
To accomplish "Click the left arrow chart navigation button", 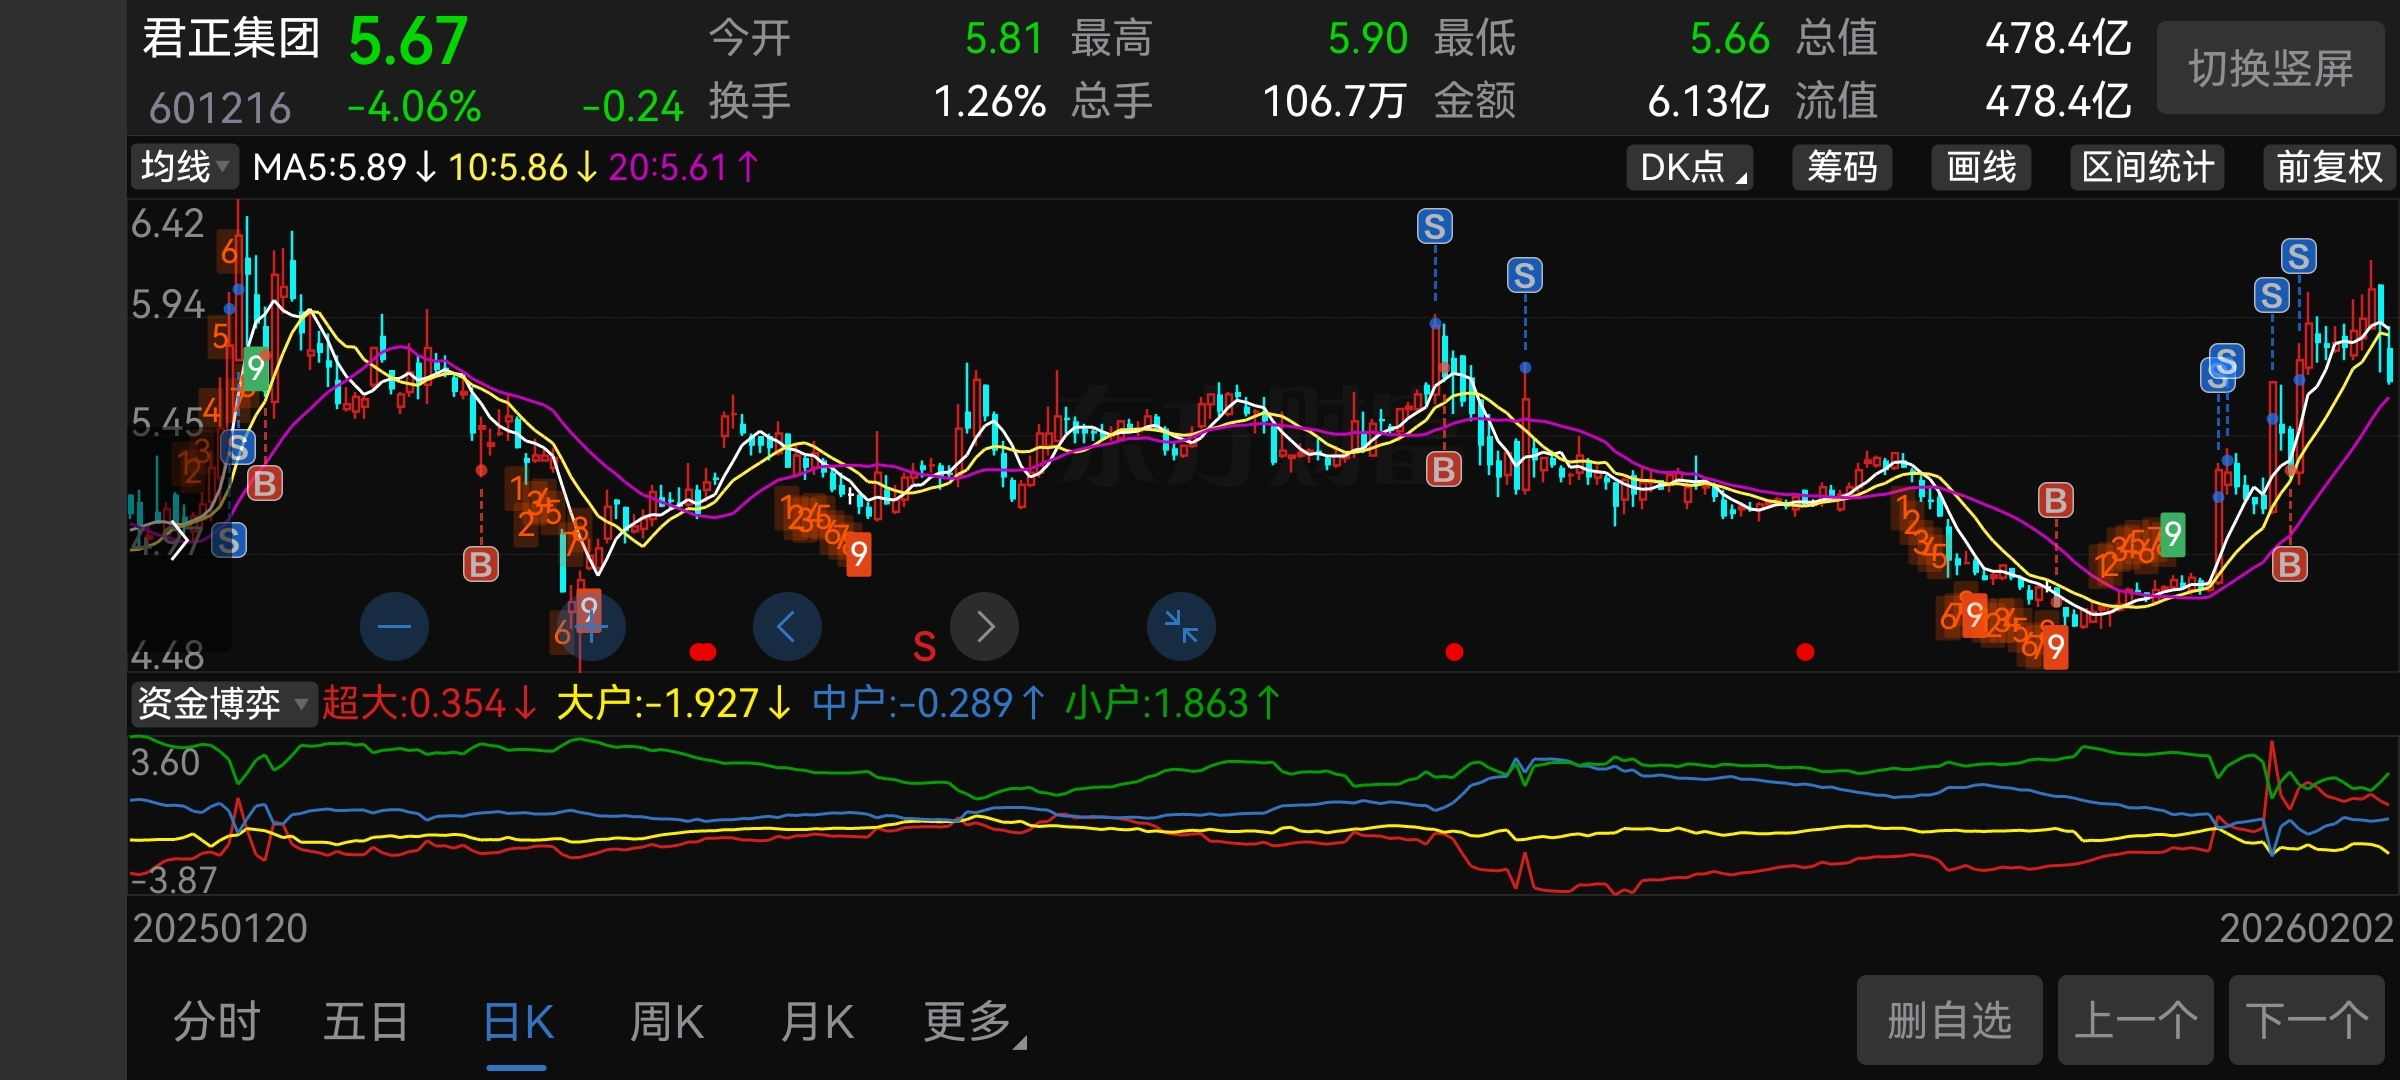I will tap(787, 627).
